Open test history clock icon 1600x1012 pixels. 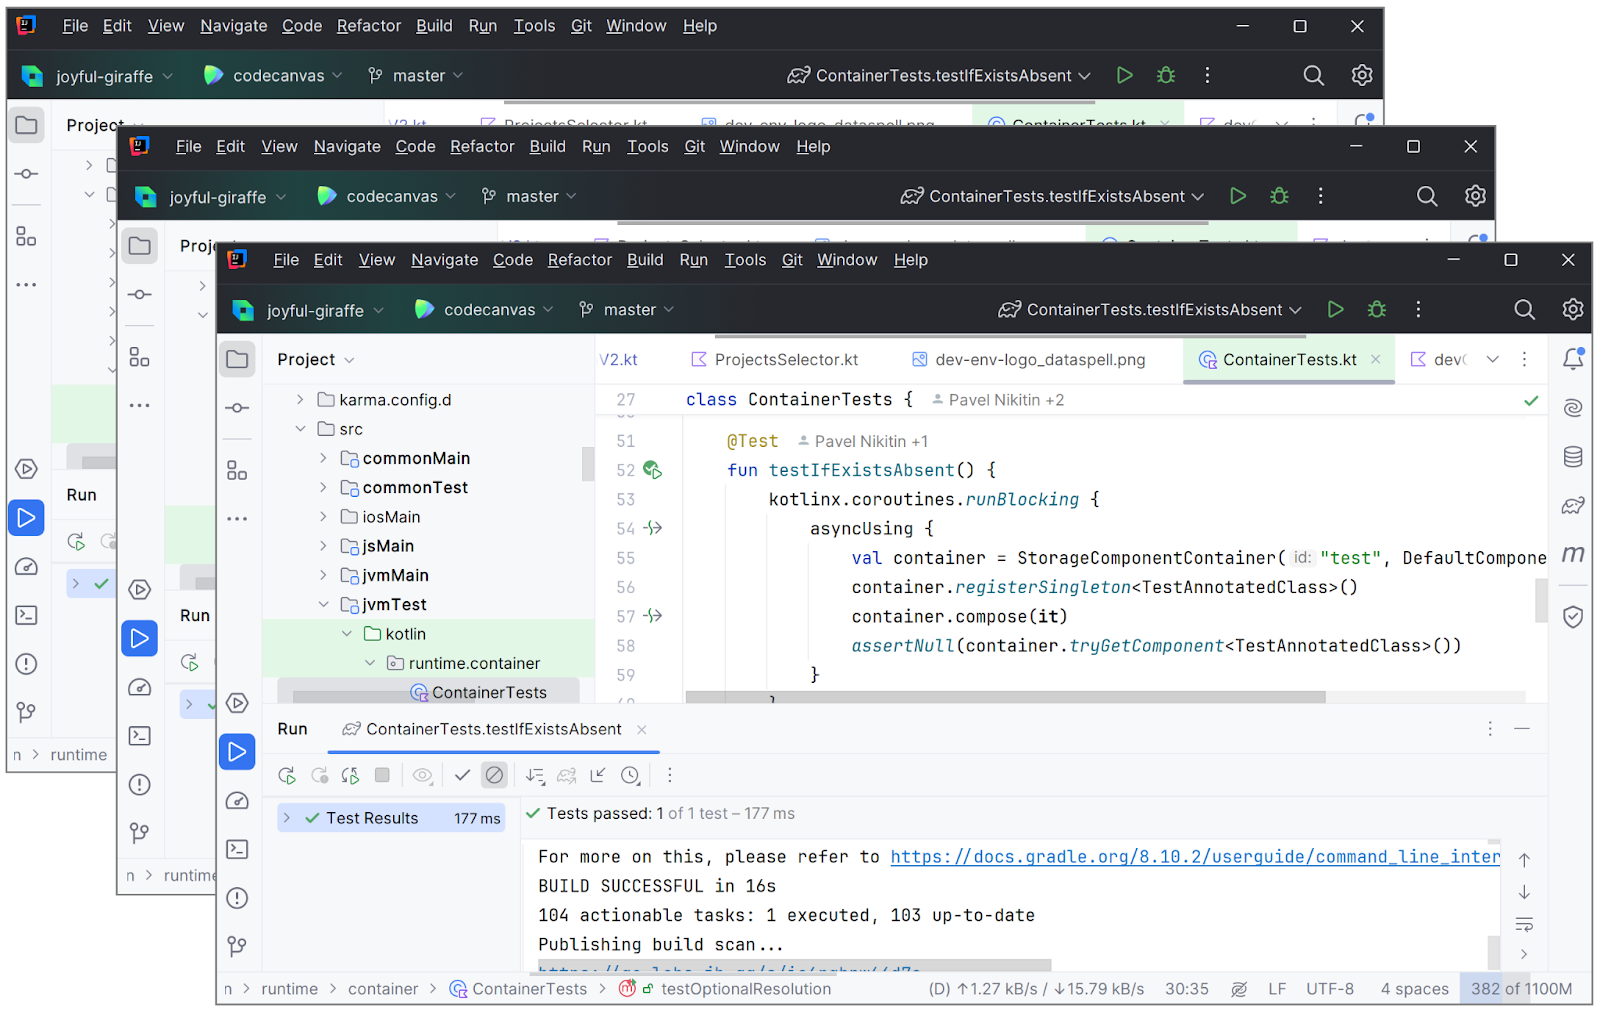pos(630,775)
